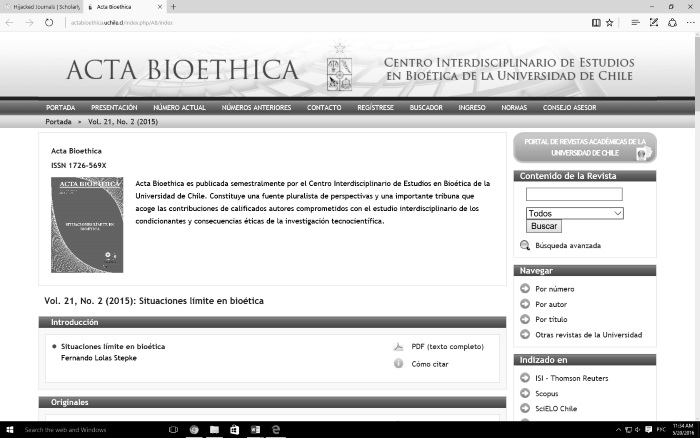Click arrow icon next to Por título
This screenshot has height=438, width=700.
point(525,319)
